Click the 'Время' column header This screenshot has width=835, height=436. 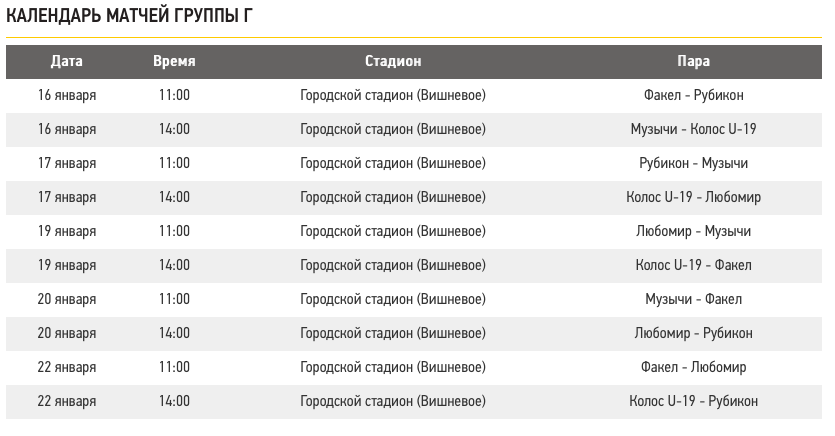click(x=174, y=61)
